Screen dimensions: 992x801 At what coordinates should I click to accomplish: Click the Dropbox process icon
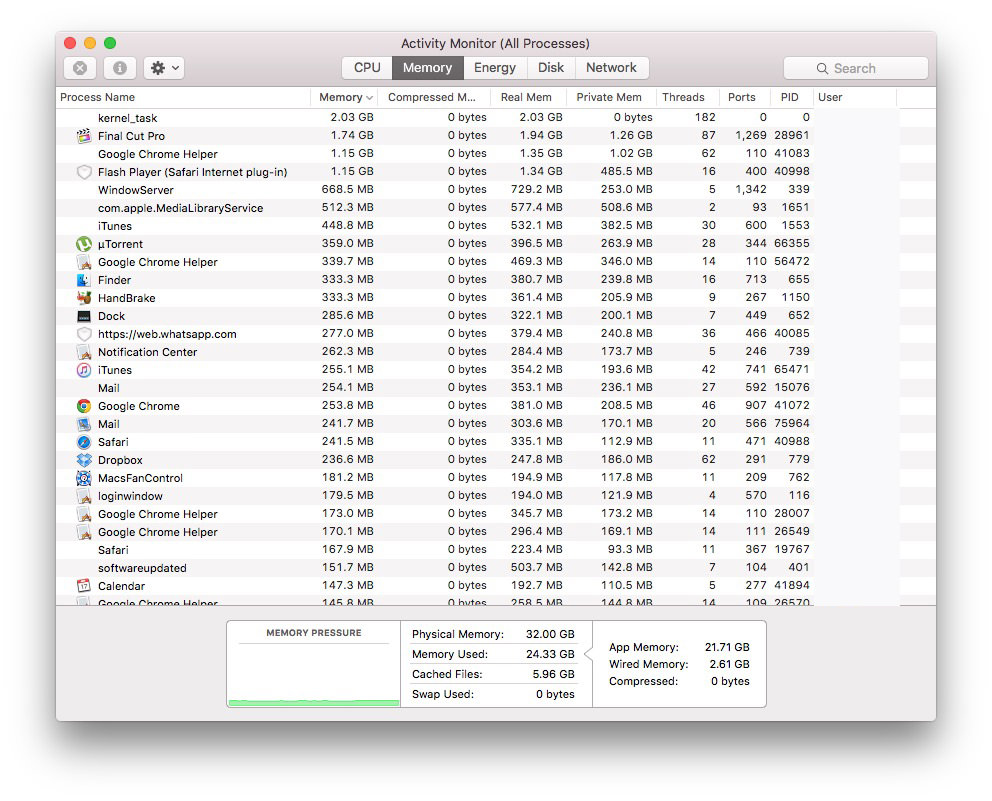(x=84, y=460)
